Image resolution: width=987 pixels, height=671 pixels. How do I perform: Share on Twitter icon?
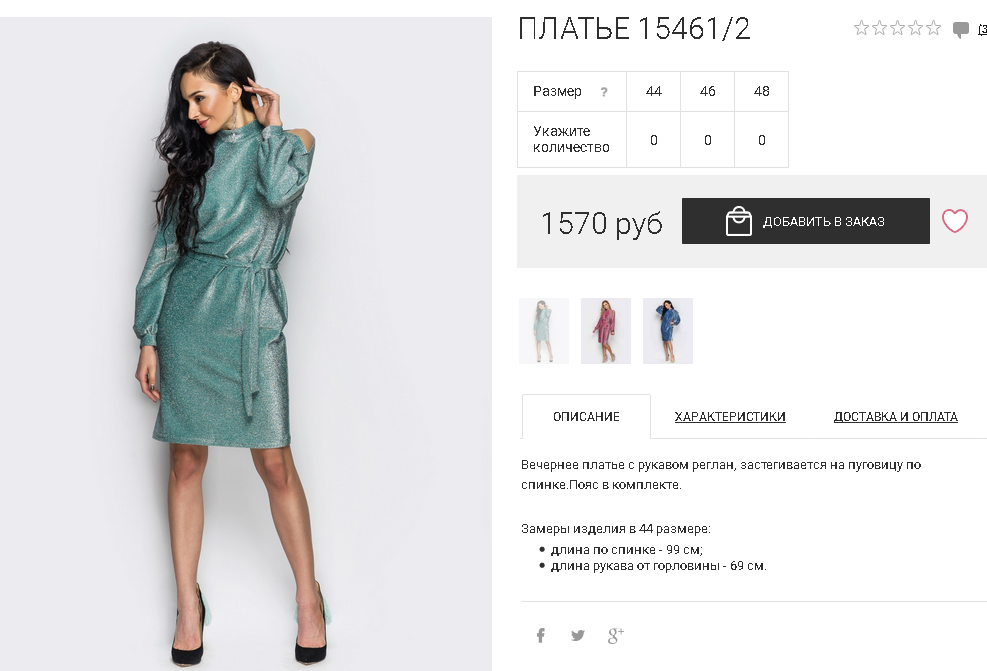(577, 635)
